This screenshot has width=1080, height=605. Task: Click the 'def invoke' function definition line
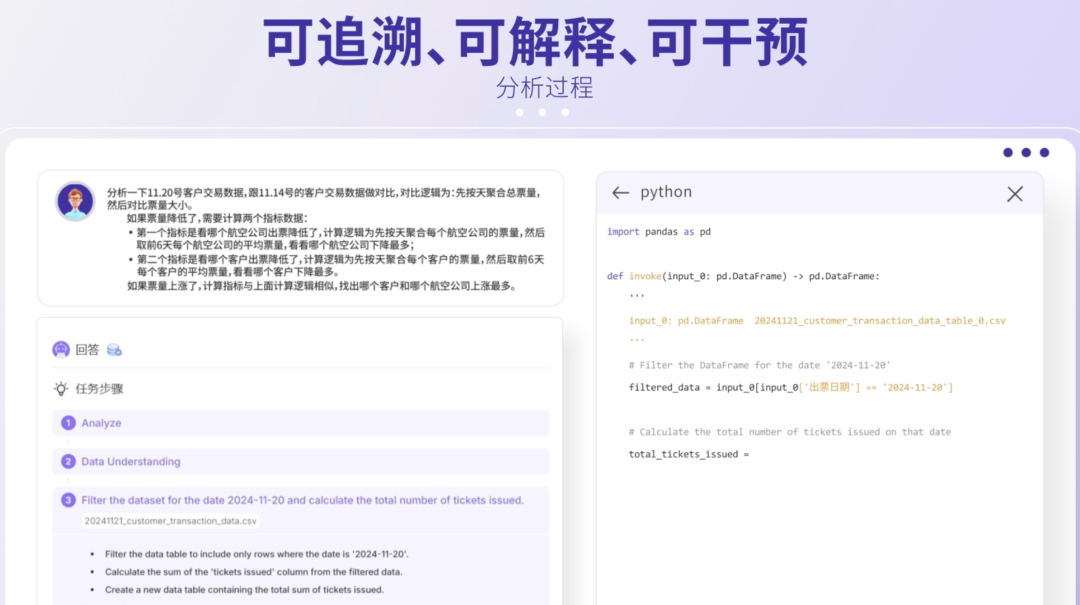point(743,276)
